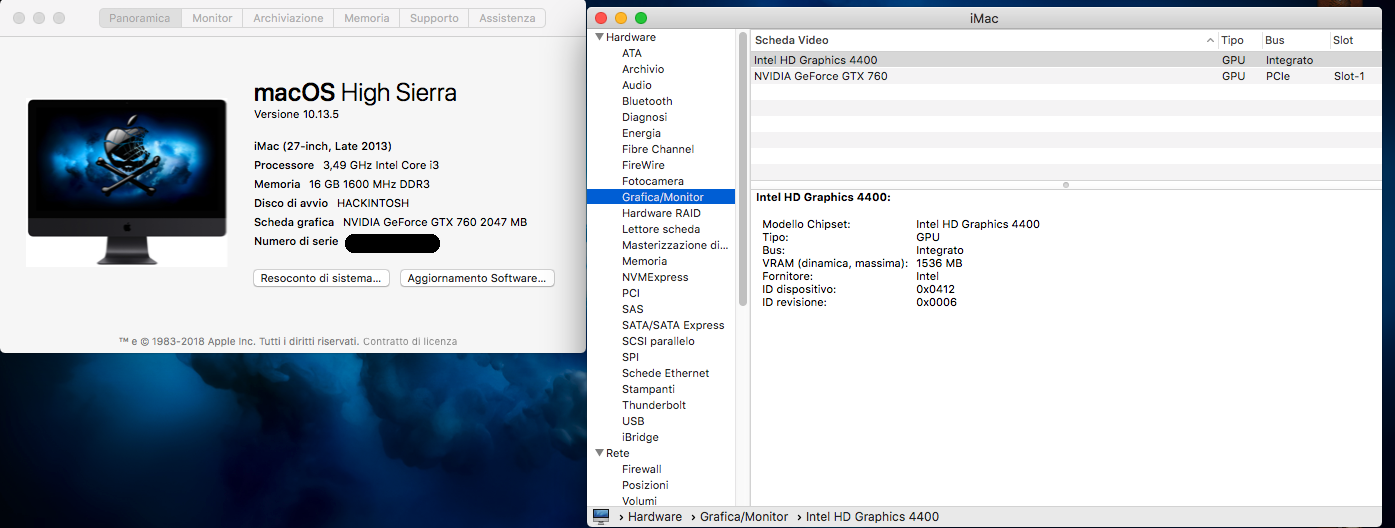Select Stampanti in sidebar

click(648, 389)
